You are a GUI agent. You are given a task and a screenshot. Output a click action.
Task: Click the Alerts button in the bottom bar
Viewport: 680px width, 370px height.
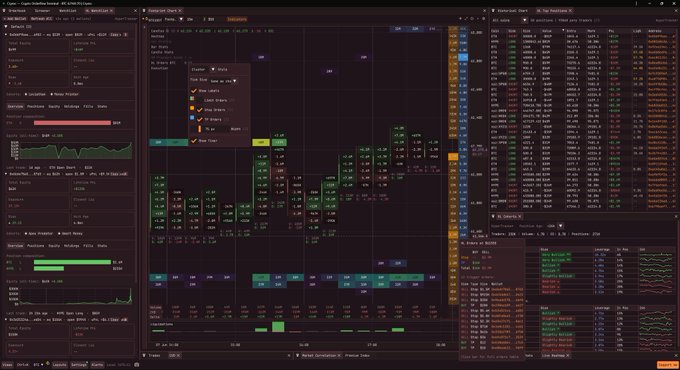97,365
